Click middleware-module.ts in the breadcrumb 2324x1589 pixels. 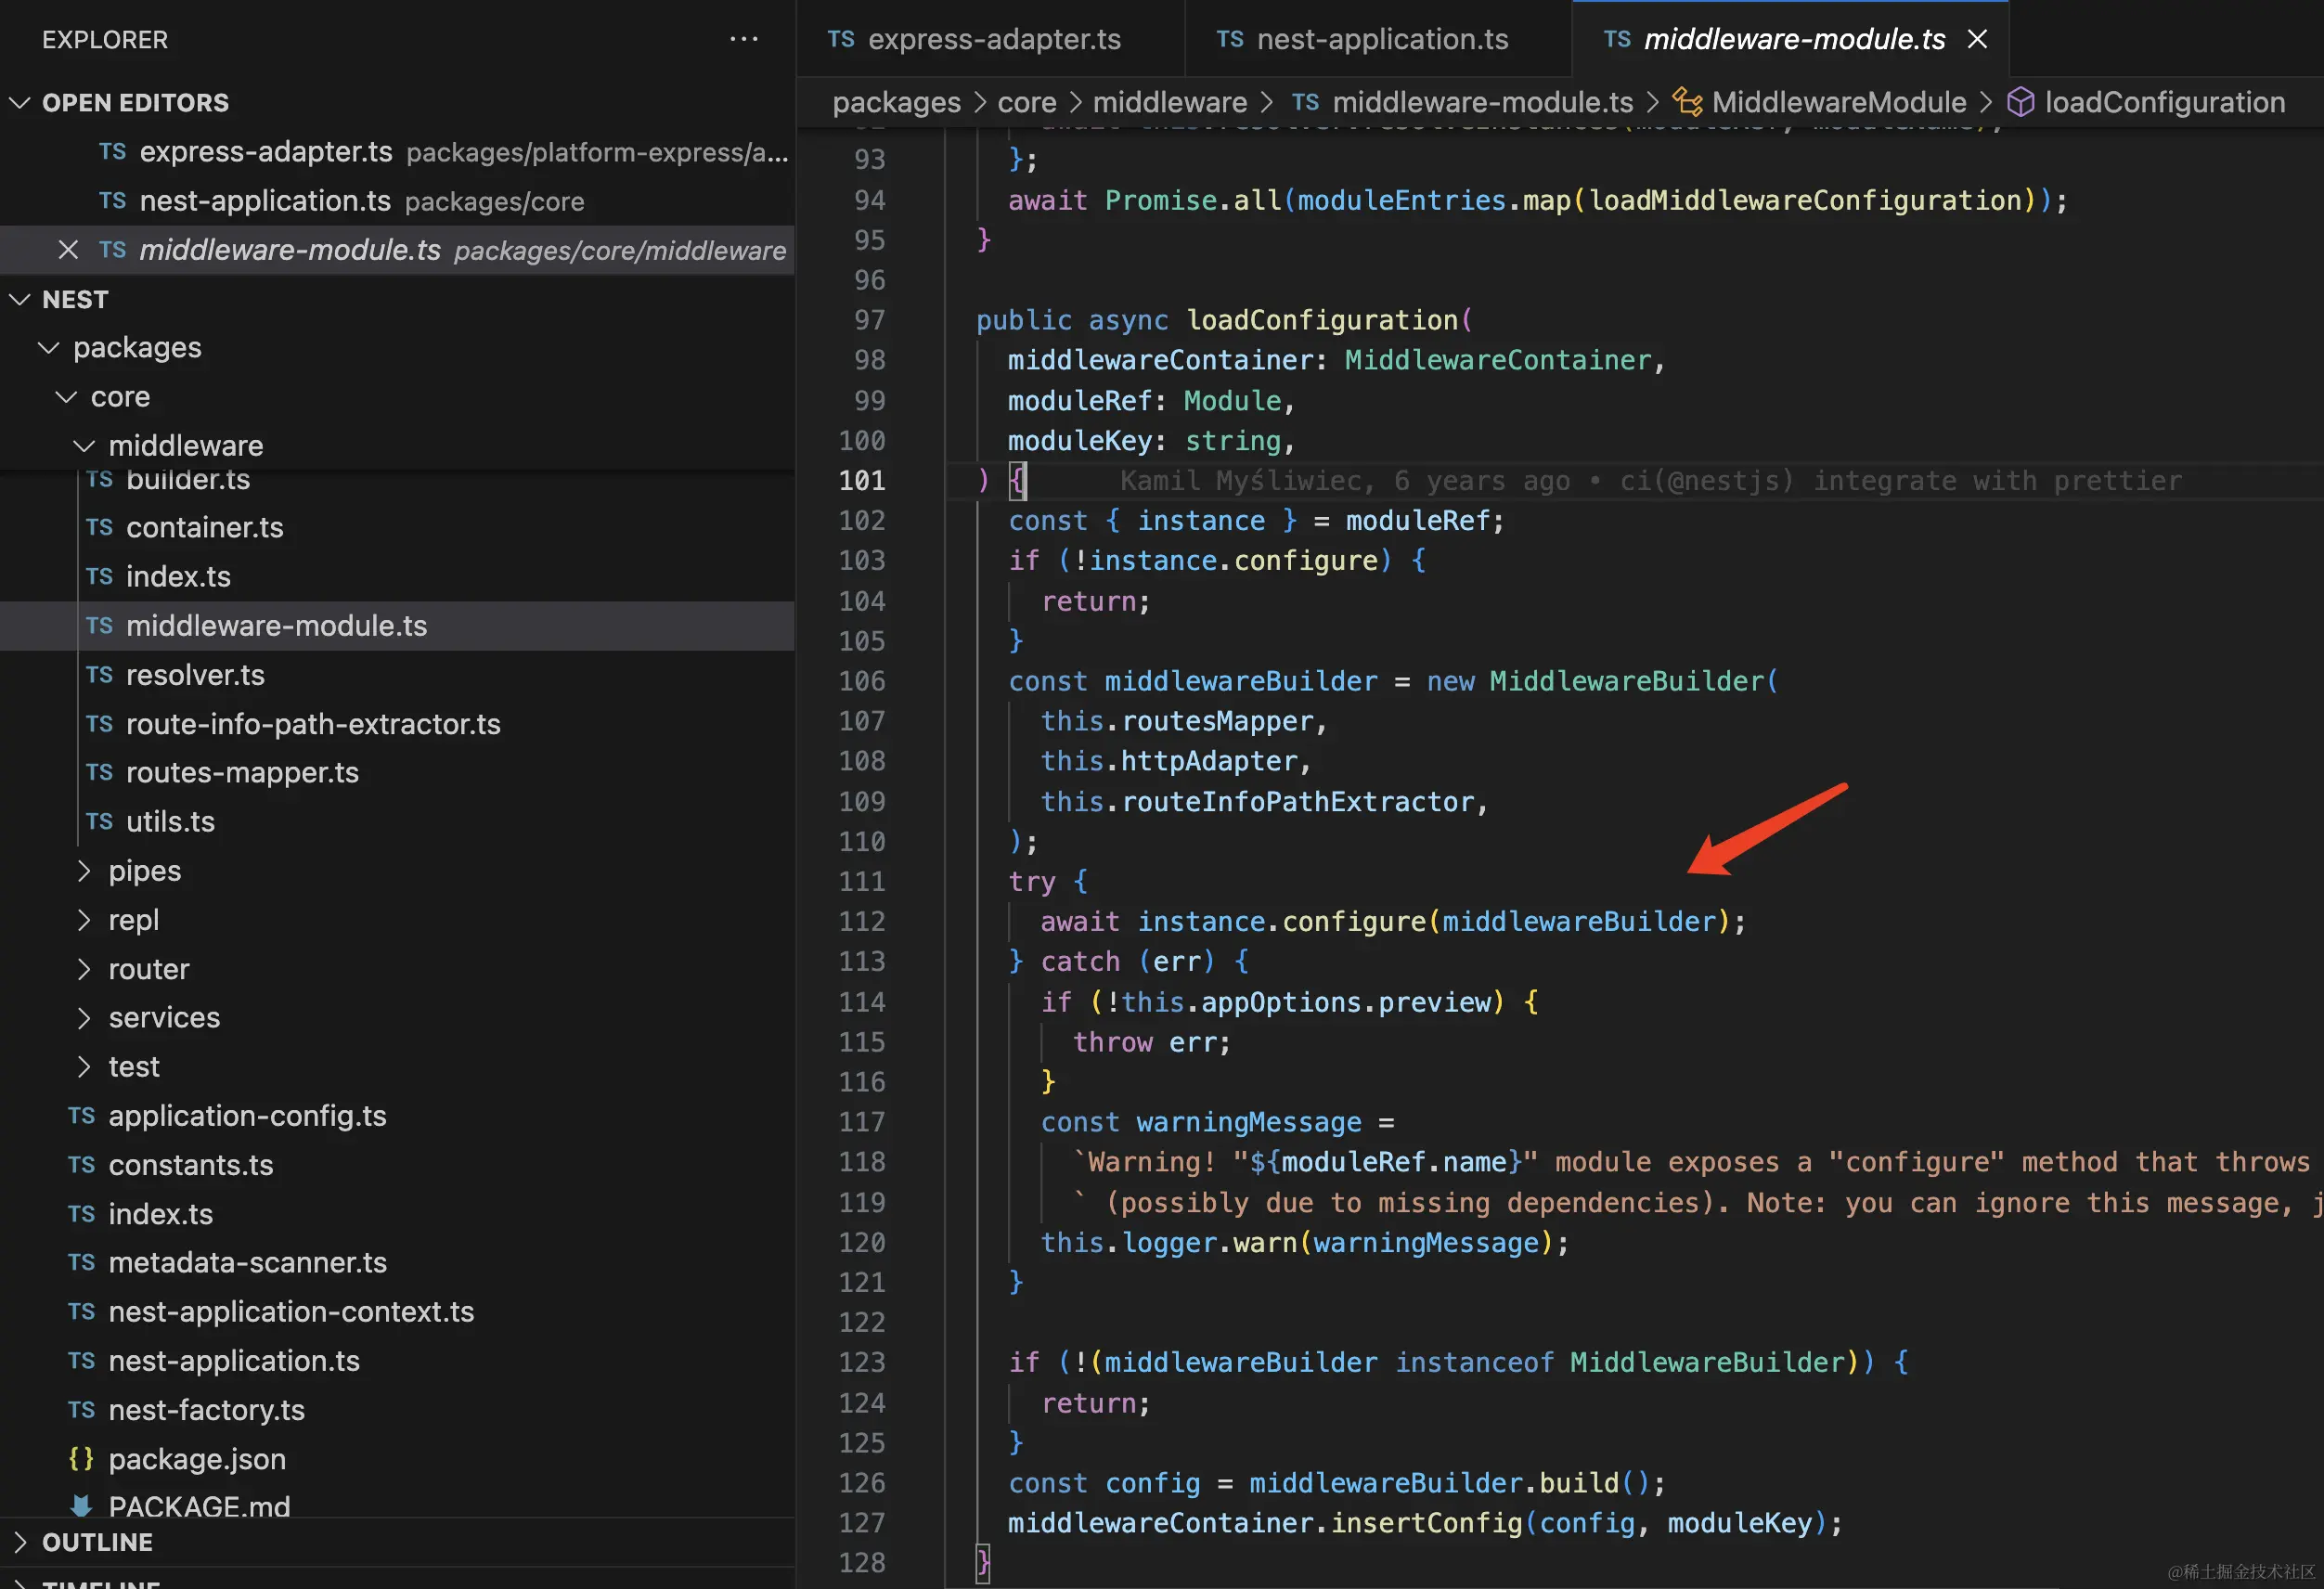point(1483,102)
